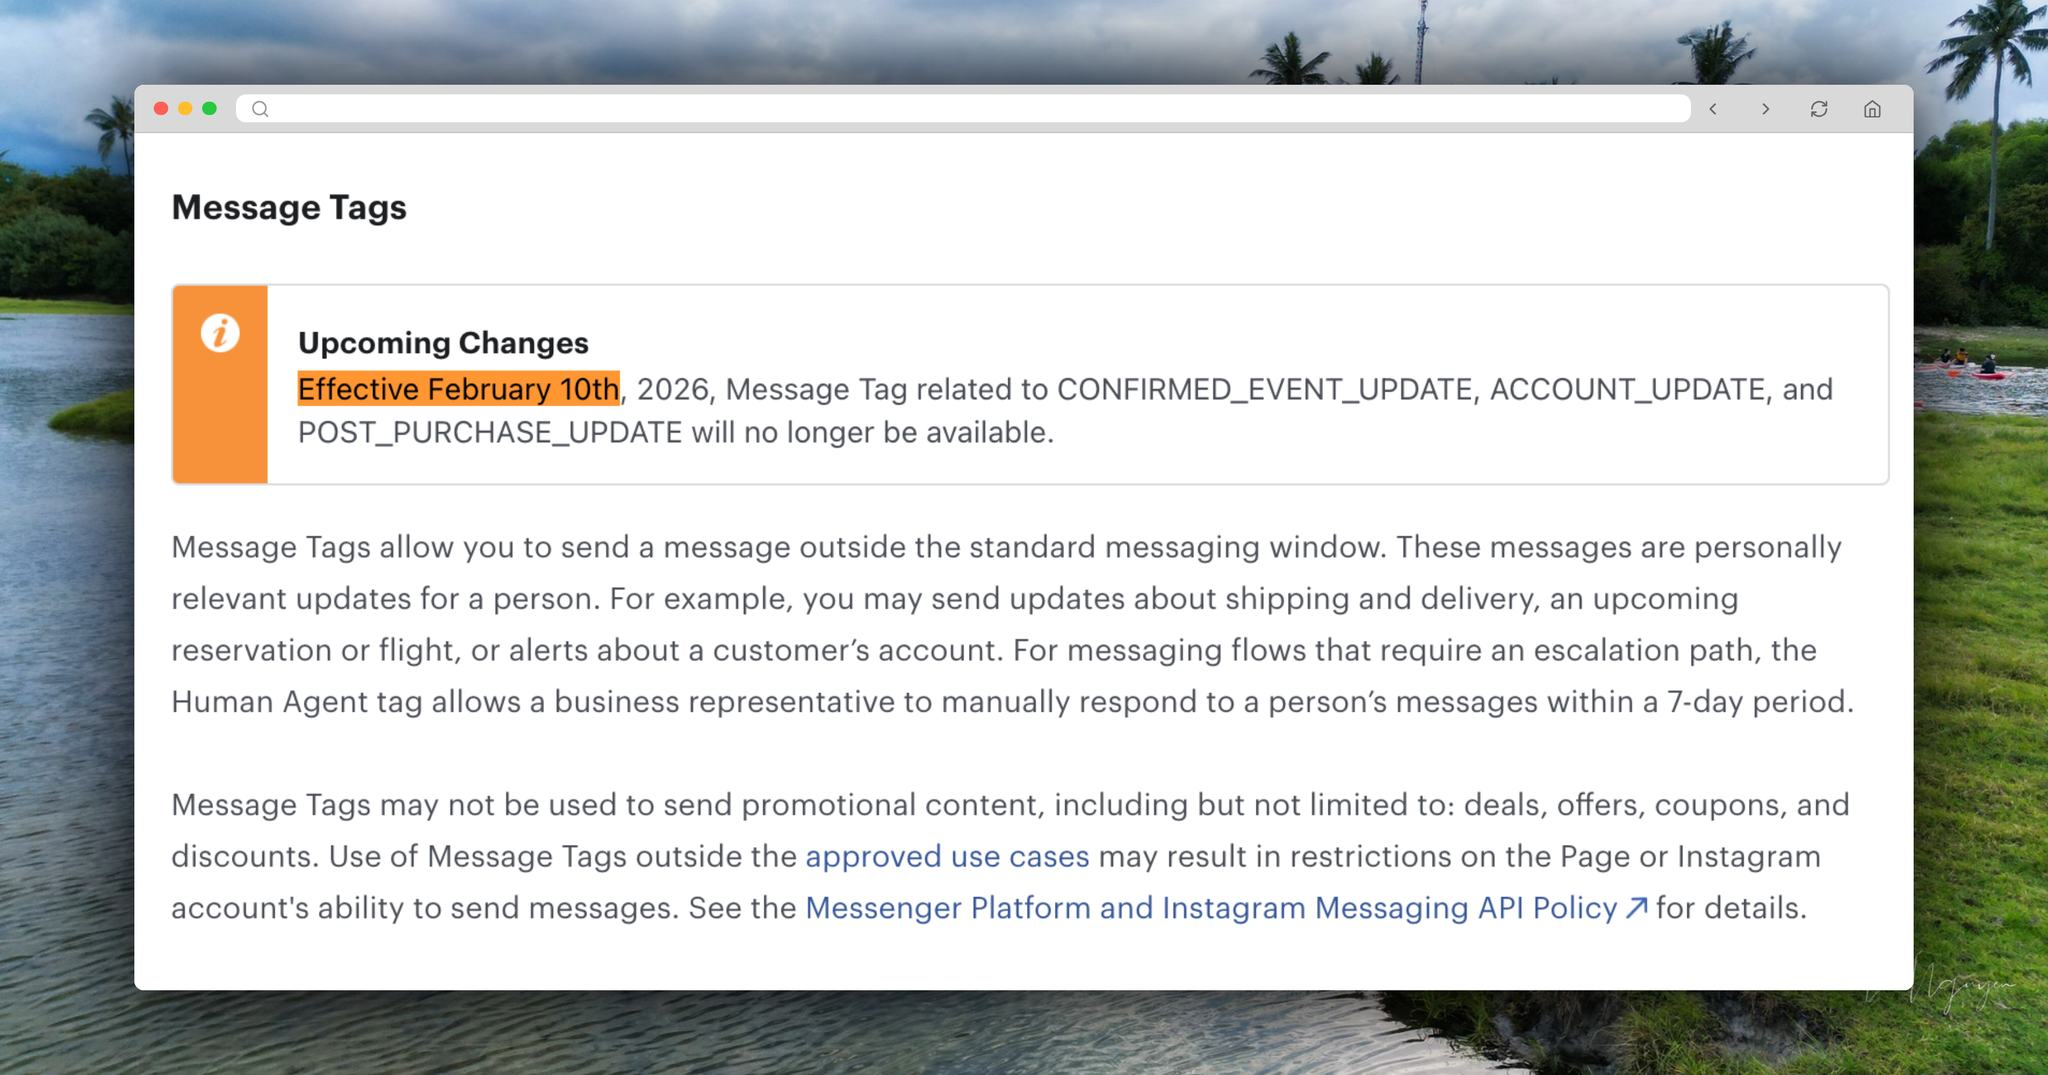This screenshot has height=1075, width=2048.
Task: Open Messenger Platform and Instagram Messaging API Policy
Action: (1210, 908)
